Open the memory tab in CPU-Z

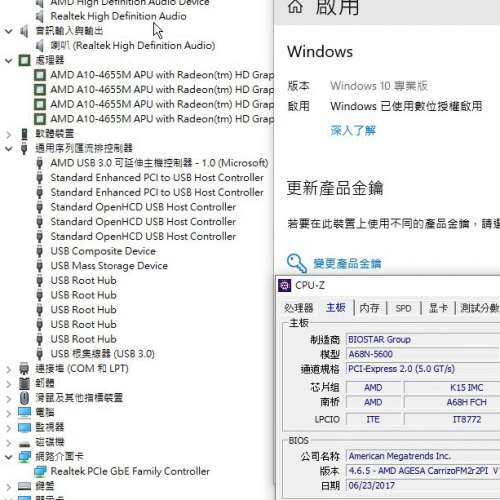[369, 307]
